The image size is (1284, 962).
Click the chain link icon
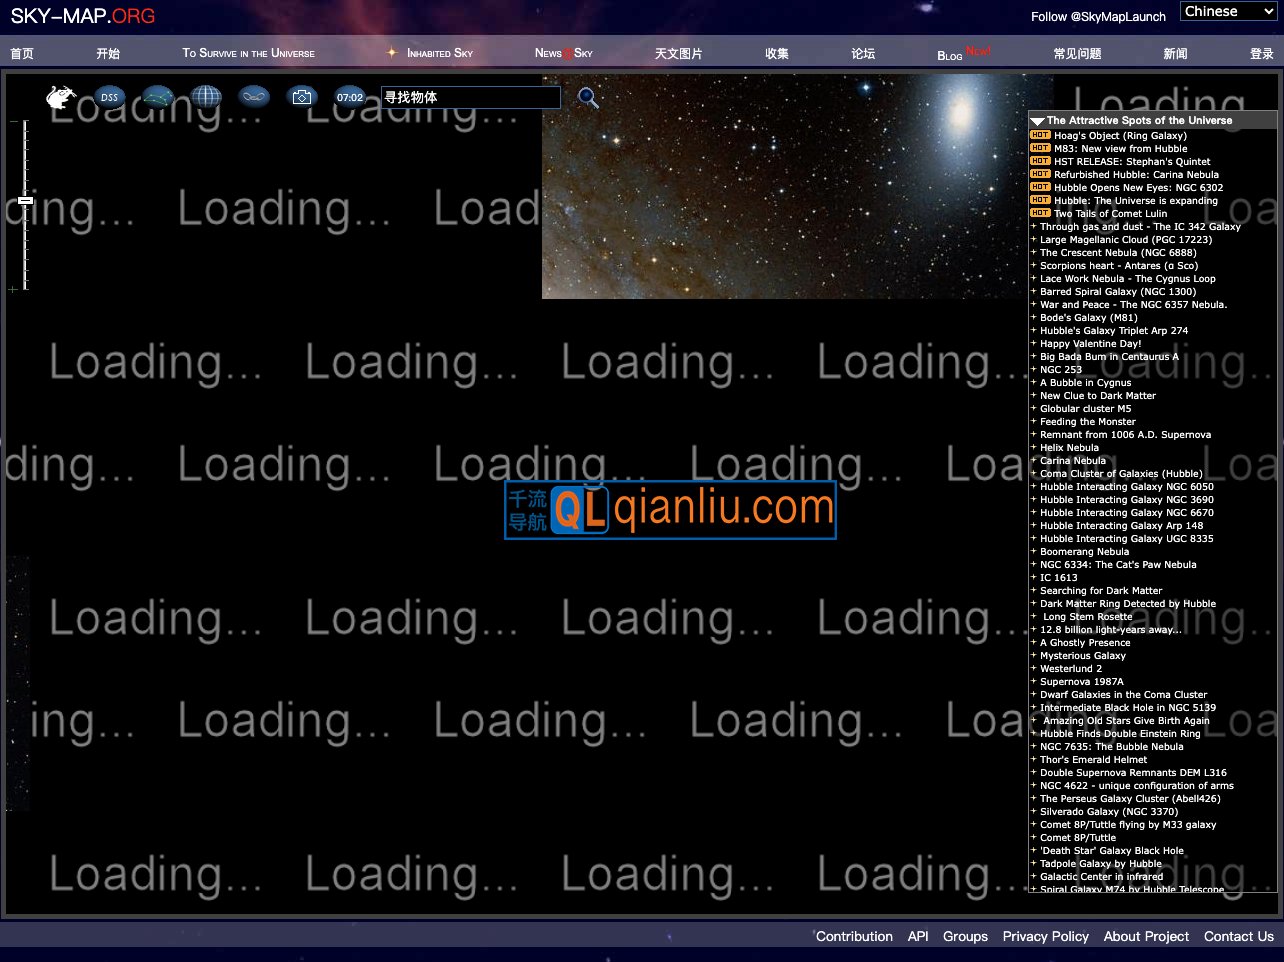point(254,97)
